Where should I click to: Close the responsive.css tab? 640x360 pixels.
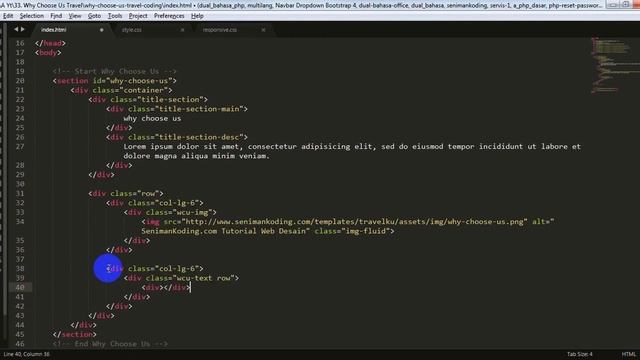tap(263, 30)
